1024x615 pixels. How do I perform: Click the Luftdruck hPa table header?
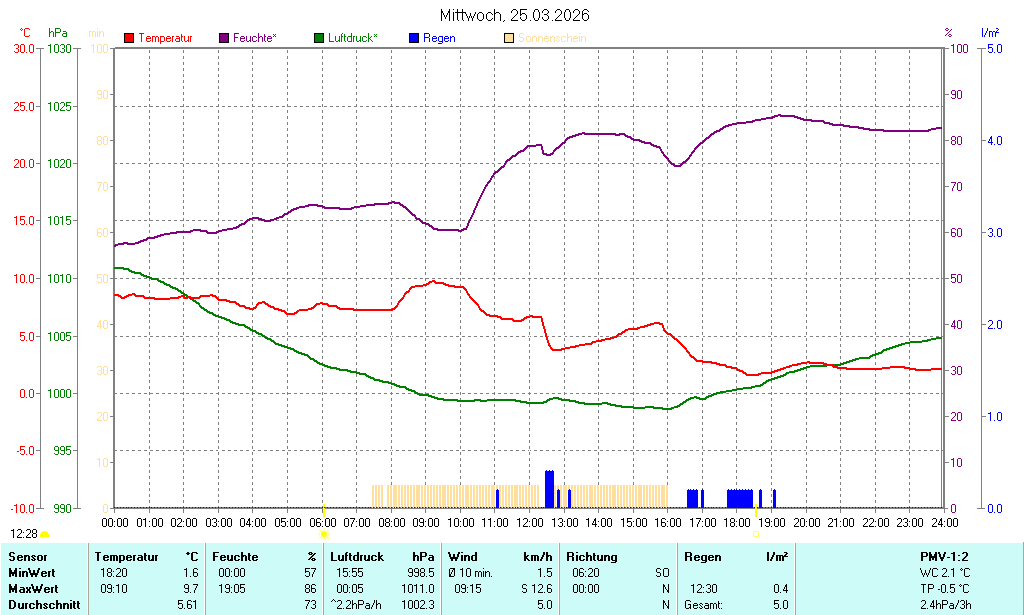point(382,557)
